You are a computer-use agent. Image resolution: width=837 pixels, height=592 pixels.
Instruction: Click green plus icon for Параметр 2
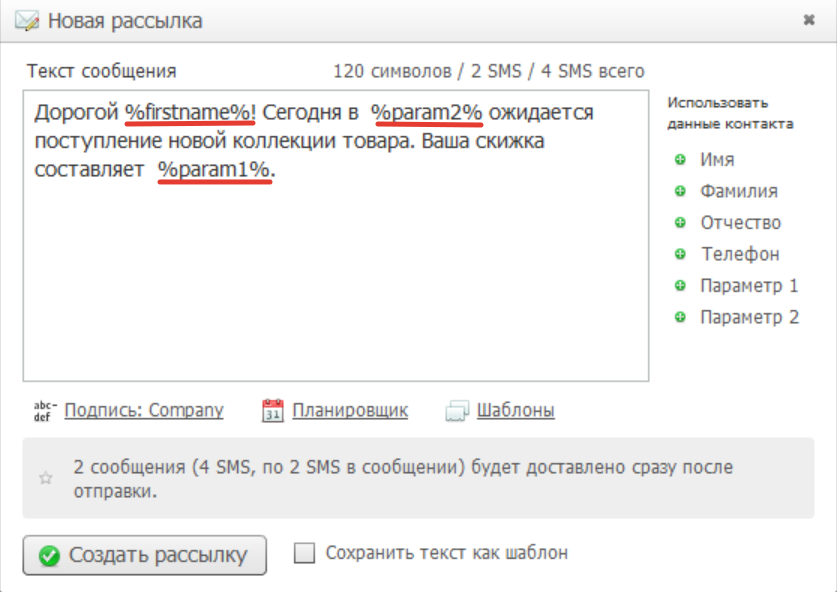[680, 318]
